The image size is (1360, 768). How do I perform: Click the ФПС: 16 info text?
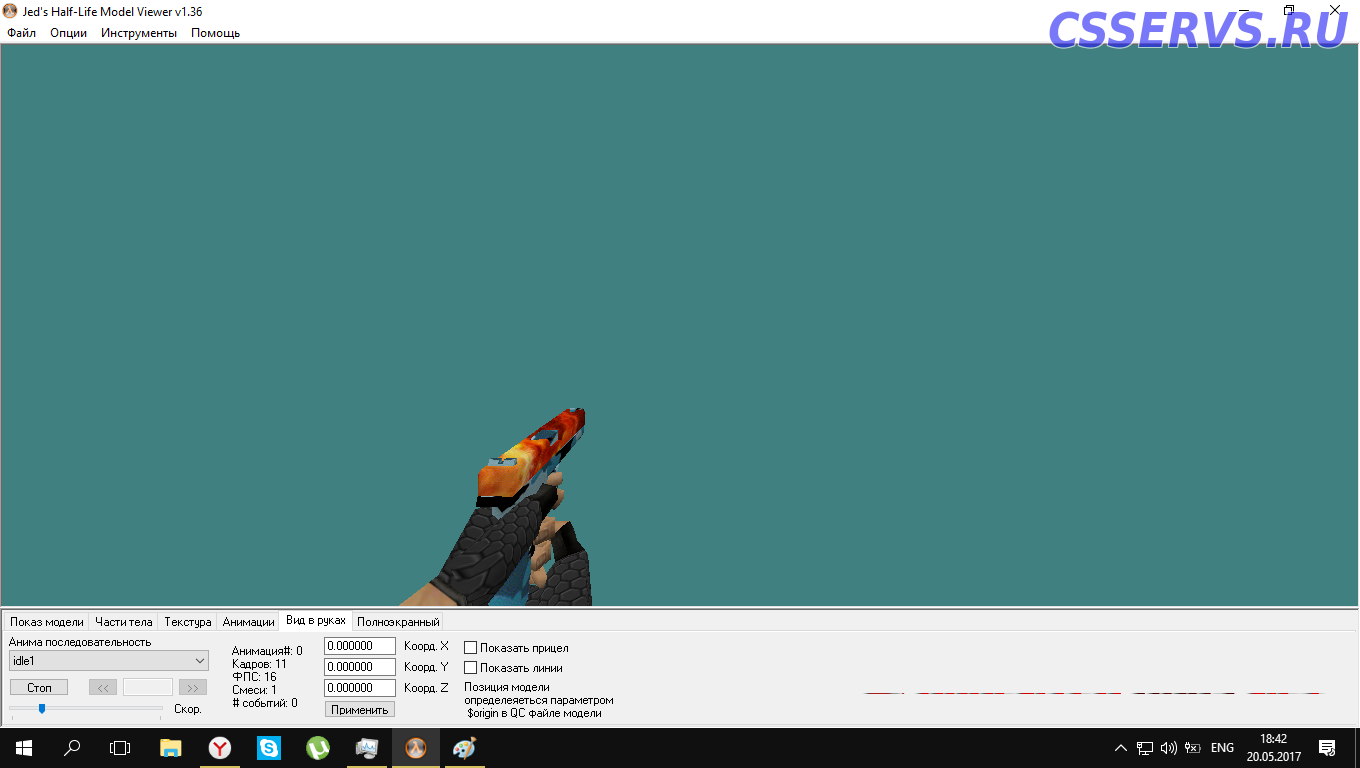point(254,677)
